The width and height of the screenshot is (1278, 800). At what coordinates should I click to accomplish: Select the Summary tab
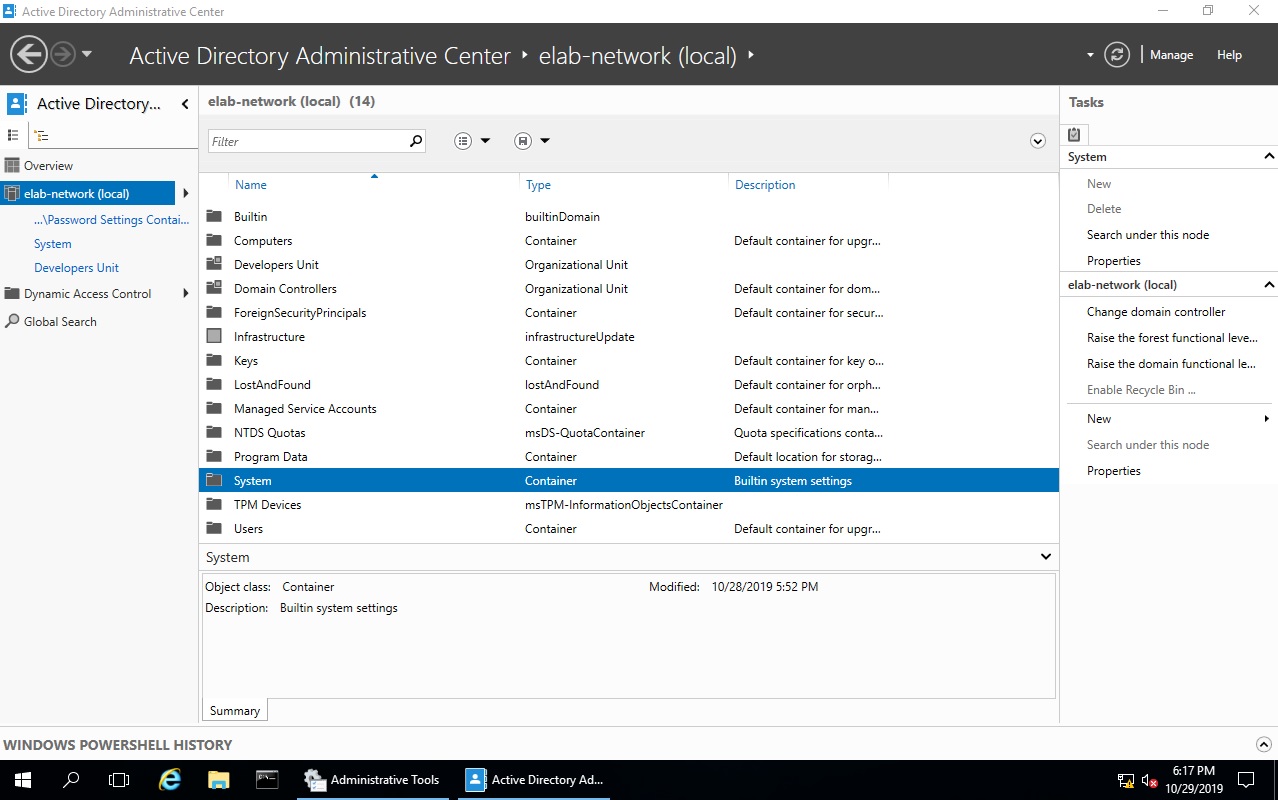tap(235, 711)
